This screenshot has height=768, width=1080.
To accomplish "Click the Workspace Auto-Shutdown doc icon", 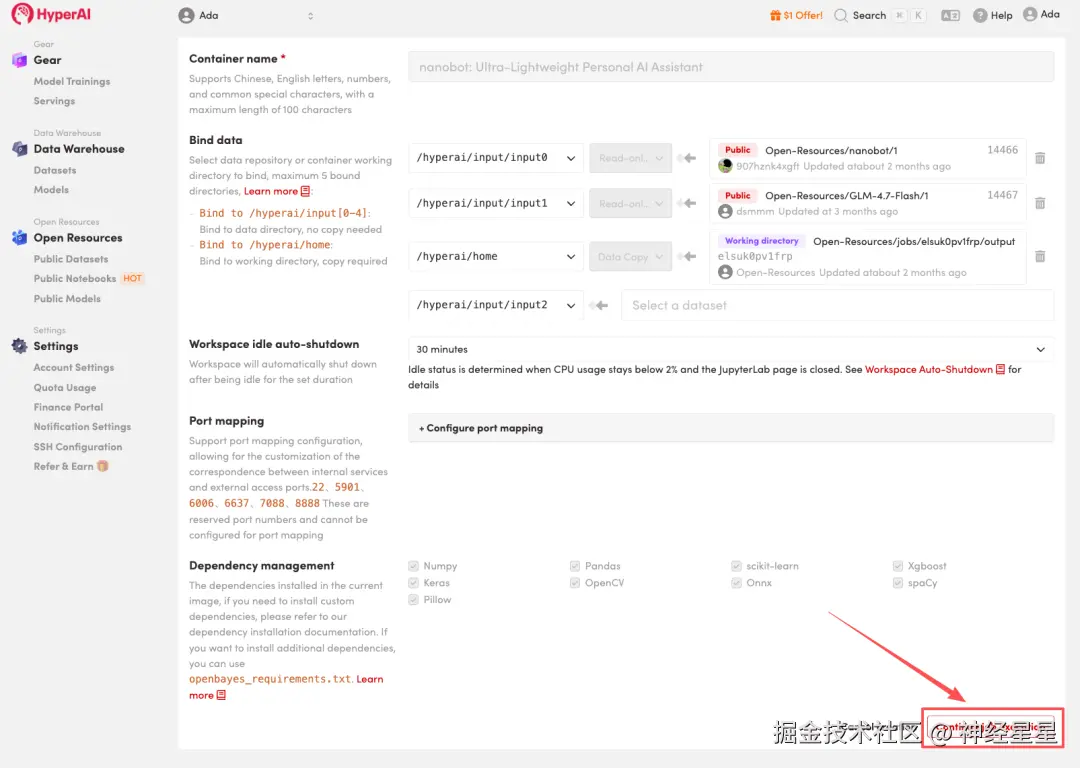I will click(1000, 369).
